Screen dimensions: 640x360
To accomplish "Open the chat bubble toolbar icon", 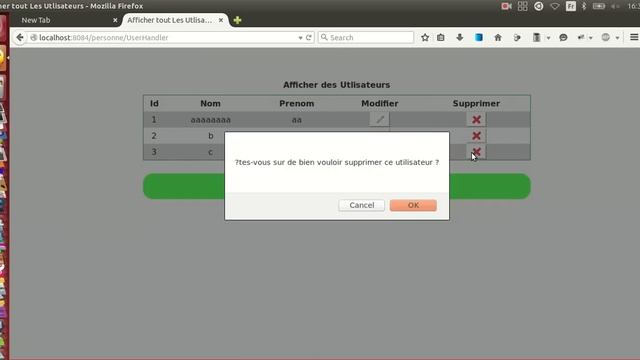I will [563, 38].
